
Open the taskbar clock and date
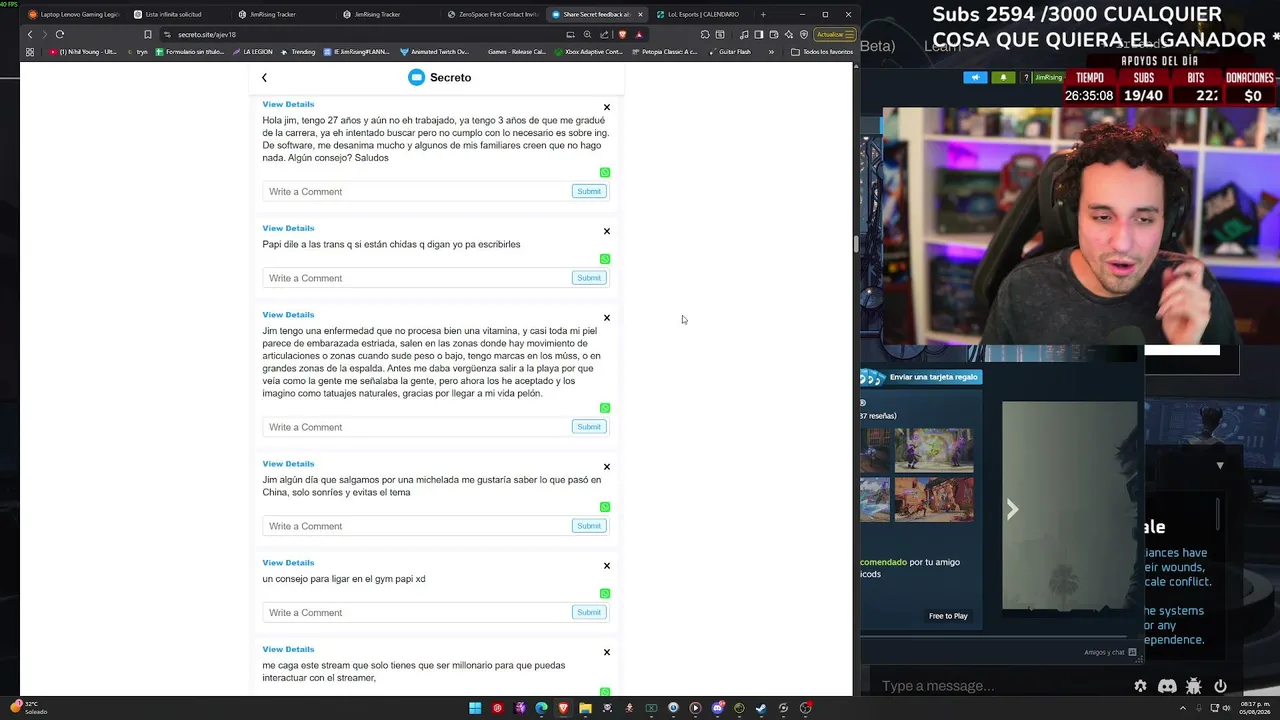point(1254,708)
